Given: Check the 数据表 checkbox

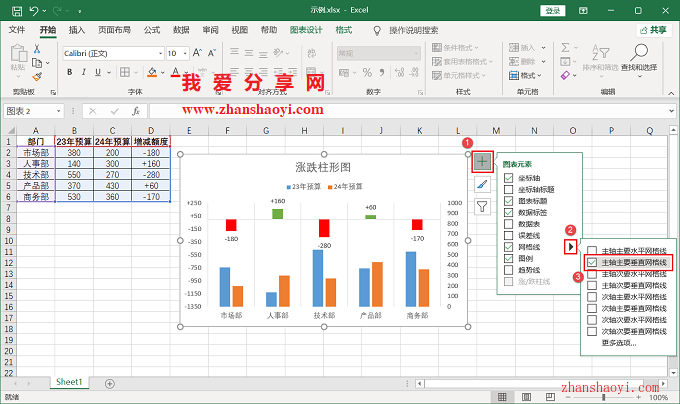Looking at the screenshot, I should [509, 224].
